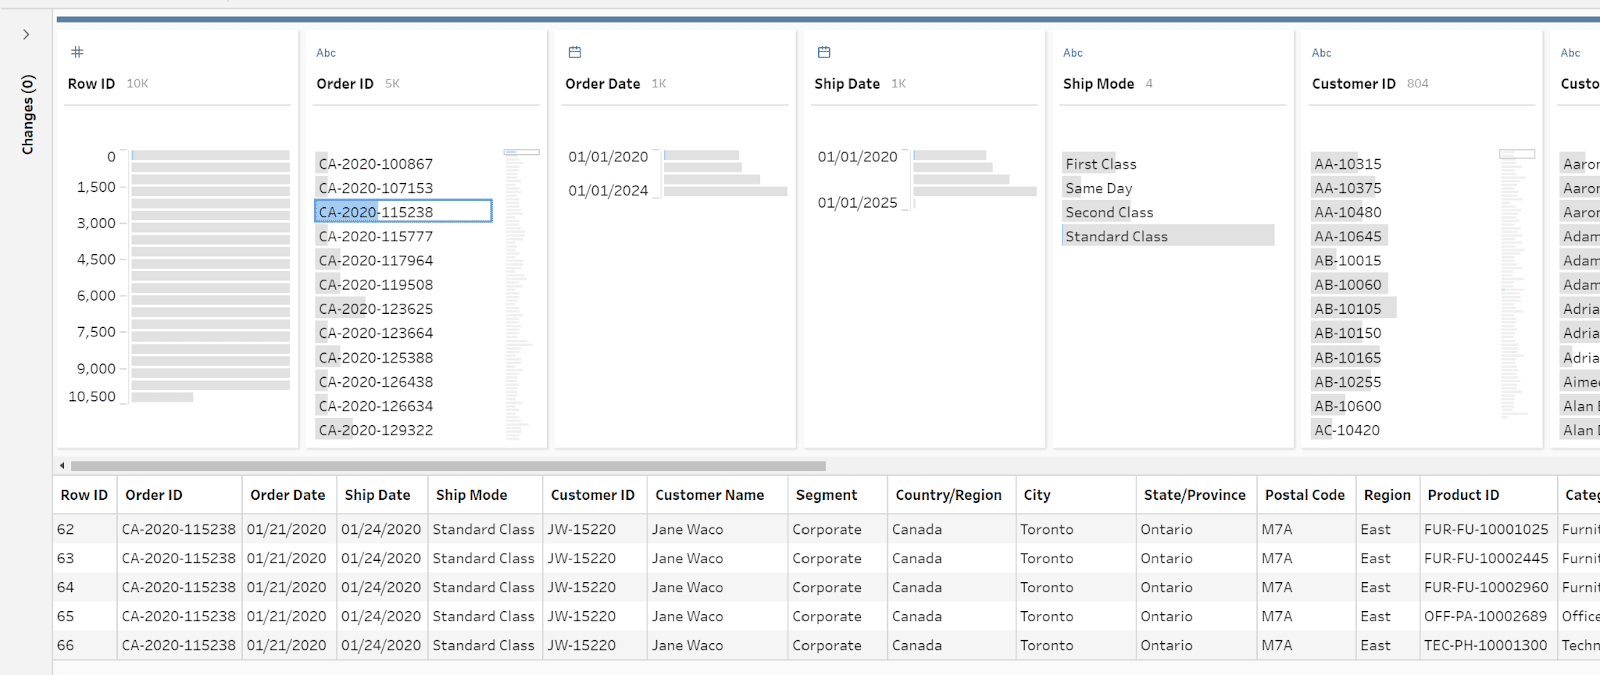This screenshot has width=1600, height=675.
Task: Click the Ship Mode Abc data type icon
Action: pyautogui.click(x=1073, y=53)
